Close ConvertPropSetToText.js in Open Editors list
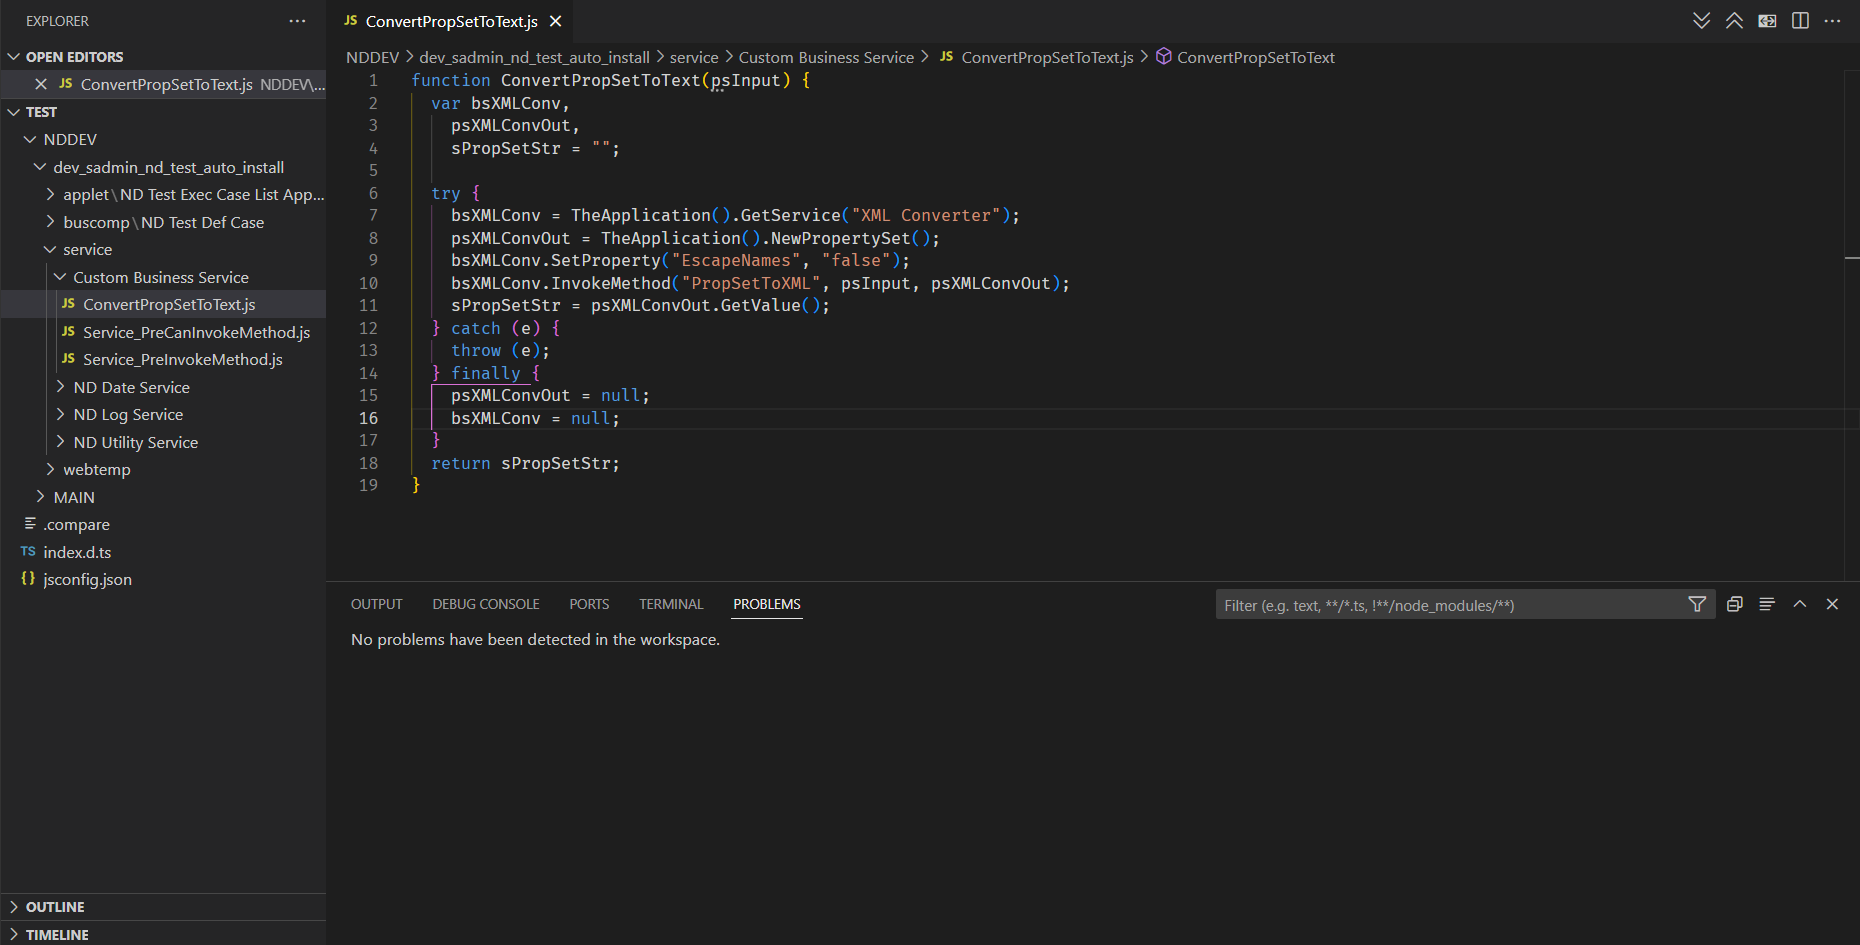The image size is (1860, 945). 41,84
